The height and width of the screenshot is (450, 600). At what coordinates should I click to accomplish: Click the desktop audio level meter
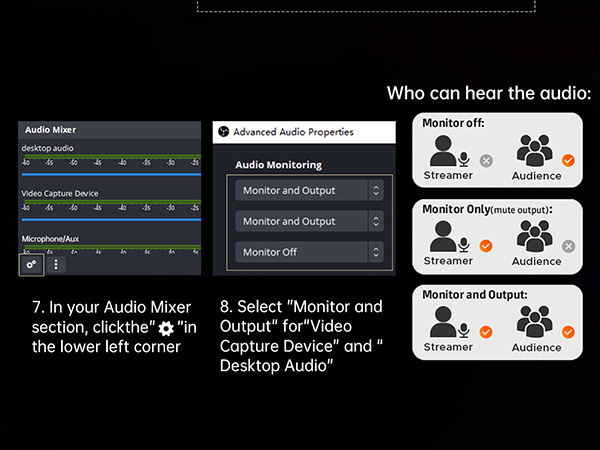coord(112,157)
